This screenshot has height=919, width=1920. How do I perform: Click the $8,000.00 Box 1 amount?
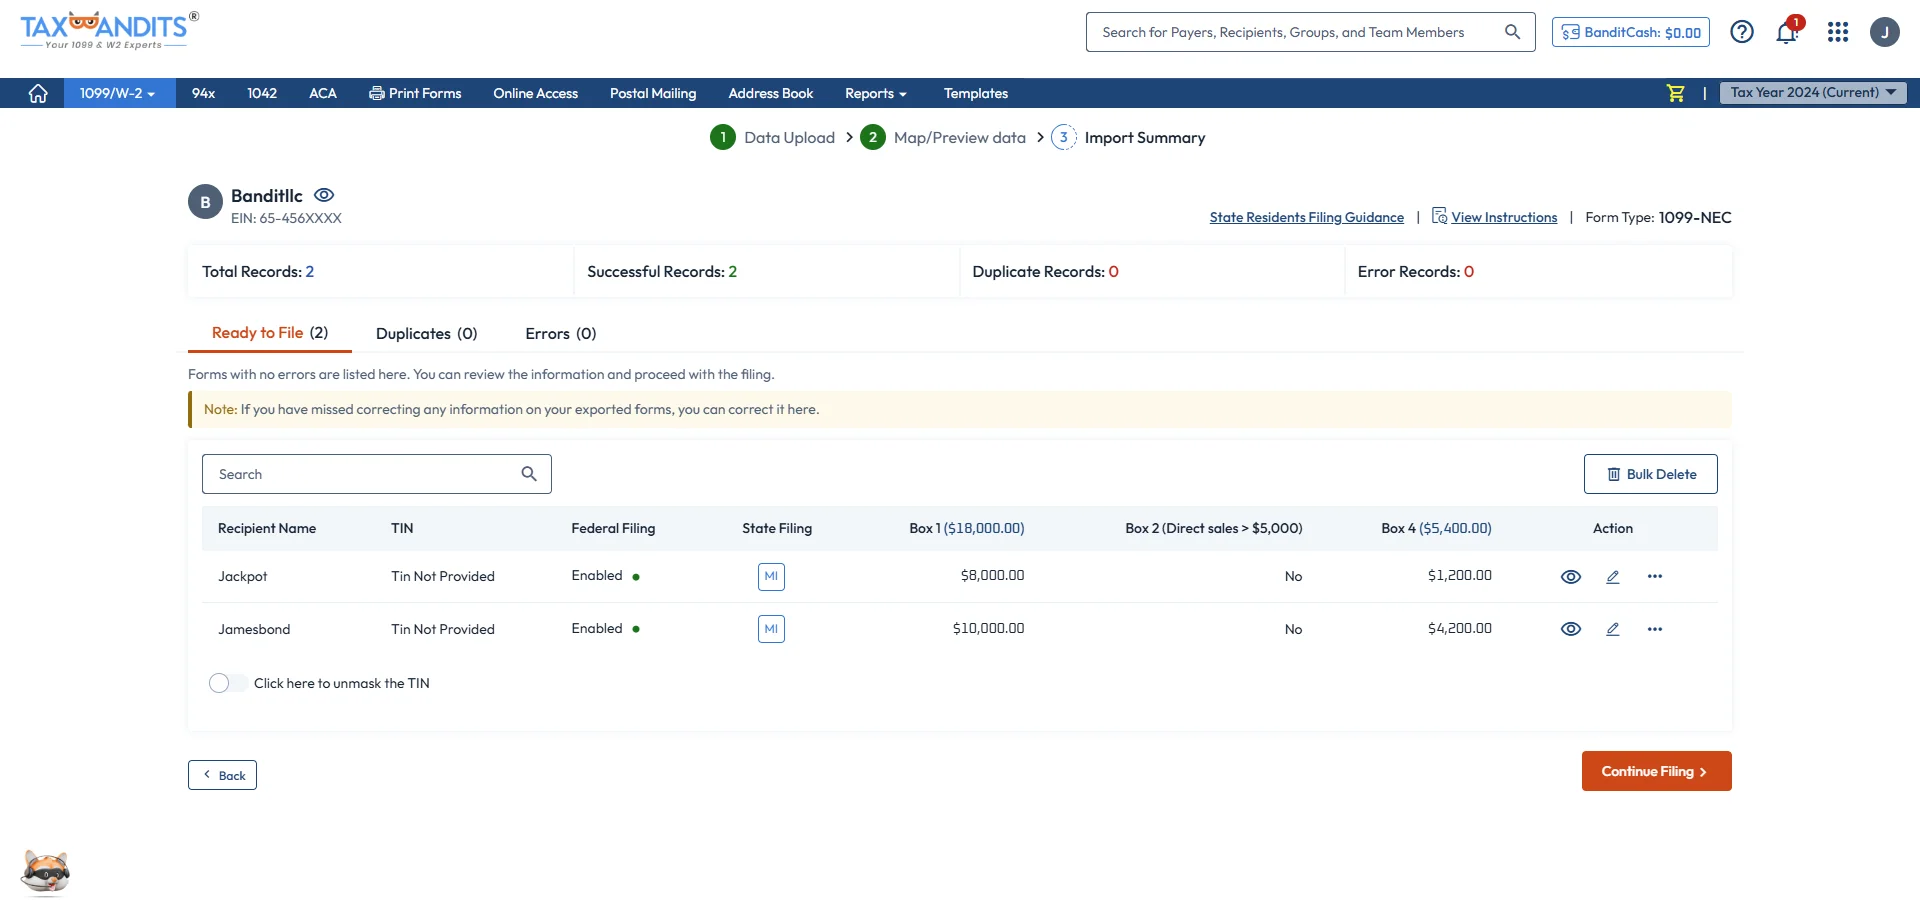992,576
